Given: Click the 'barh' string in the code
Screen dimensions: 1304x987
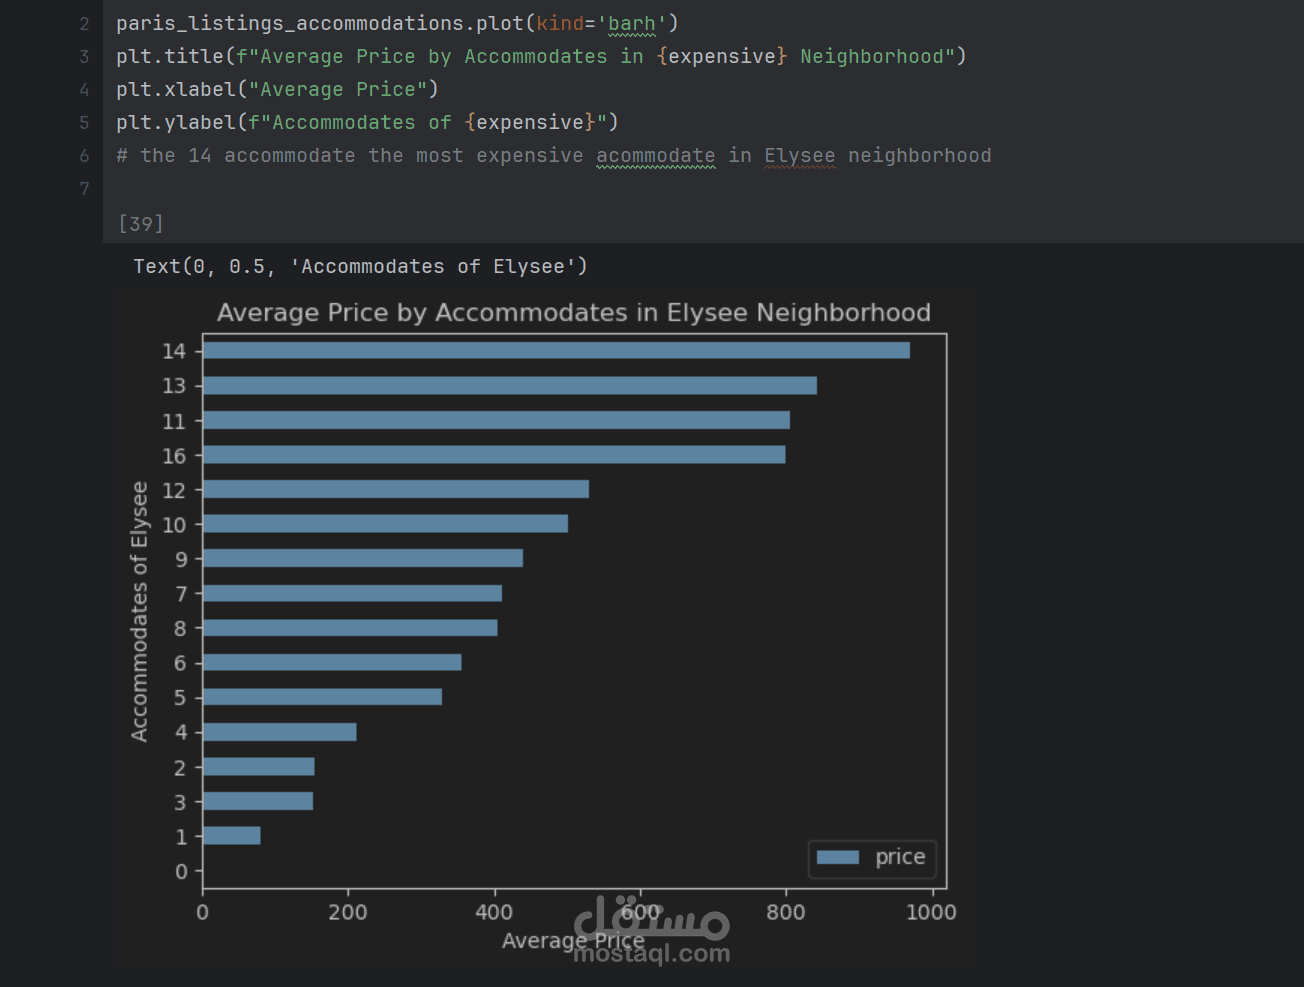Looking at the screenshot, I should 631,23.
